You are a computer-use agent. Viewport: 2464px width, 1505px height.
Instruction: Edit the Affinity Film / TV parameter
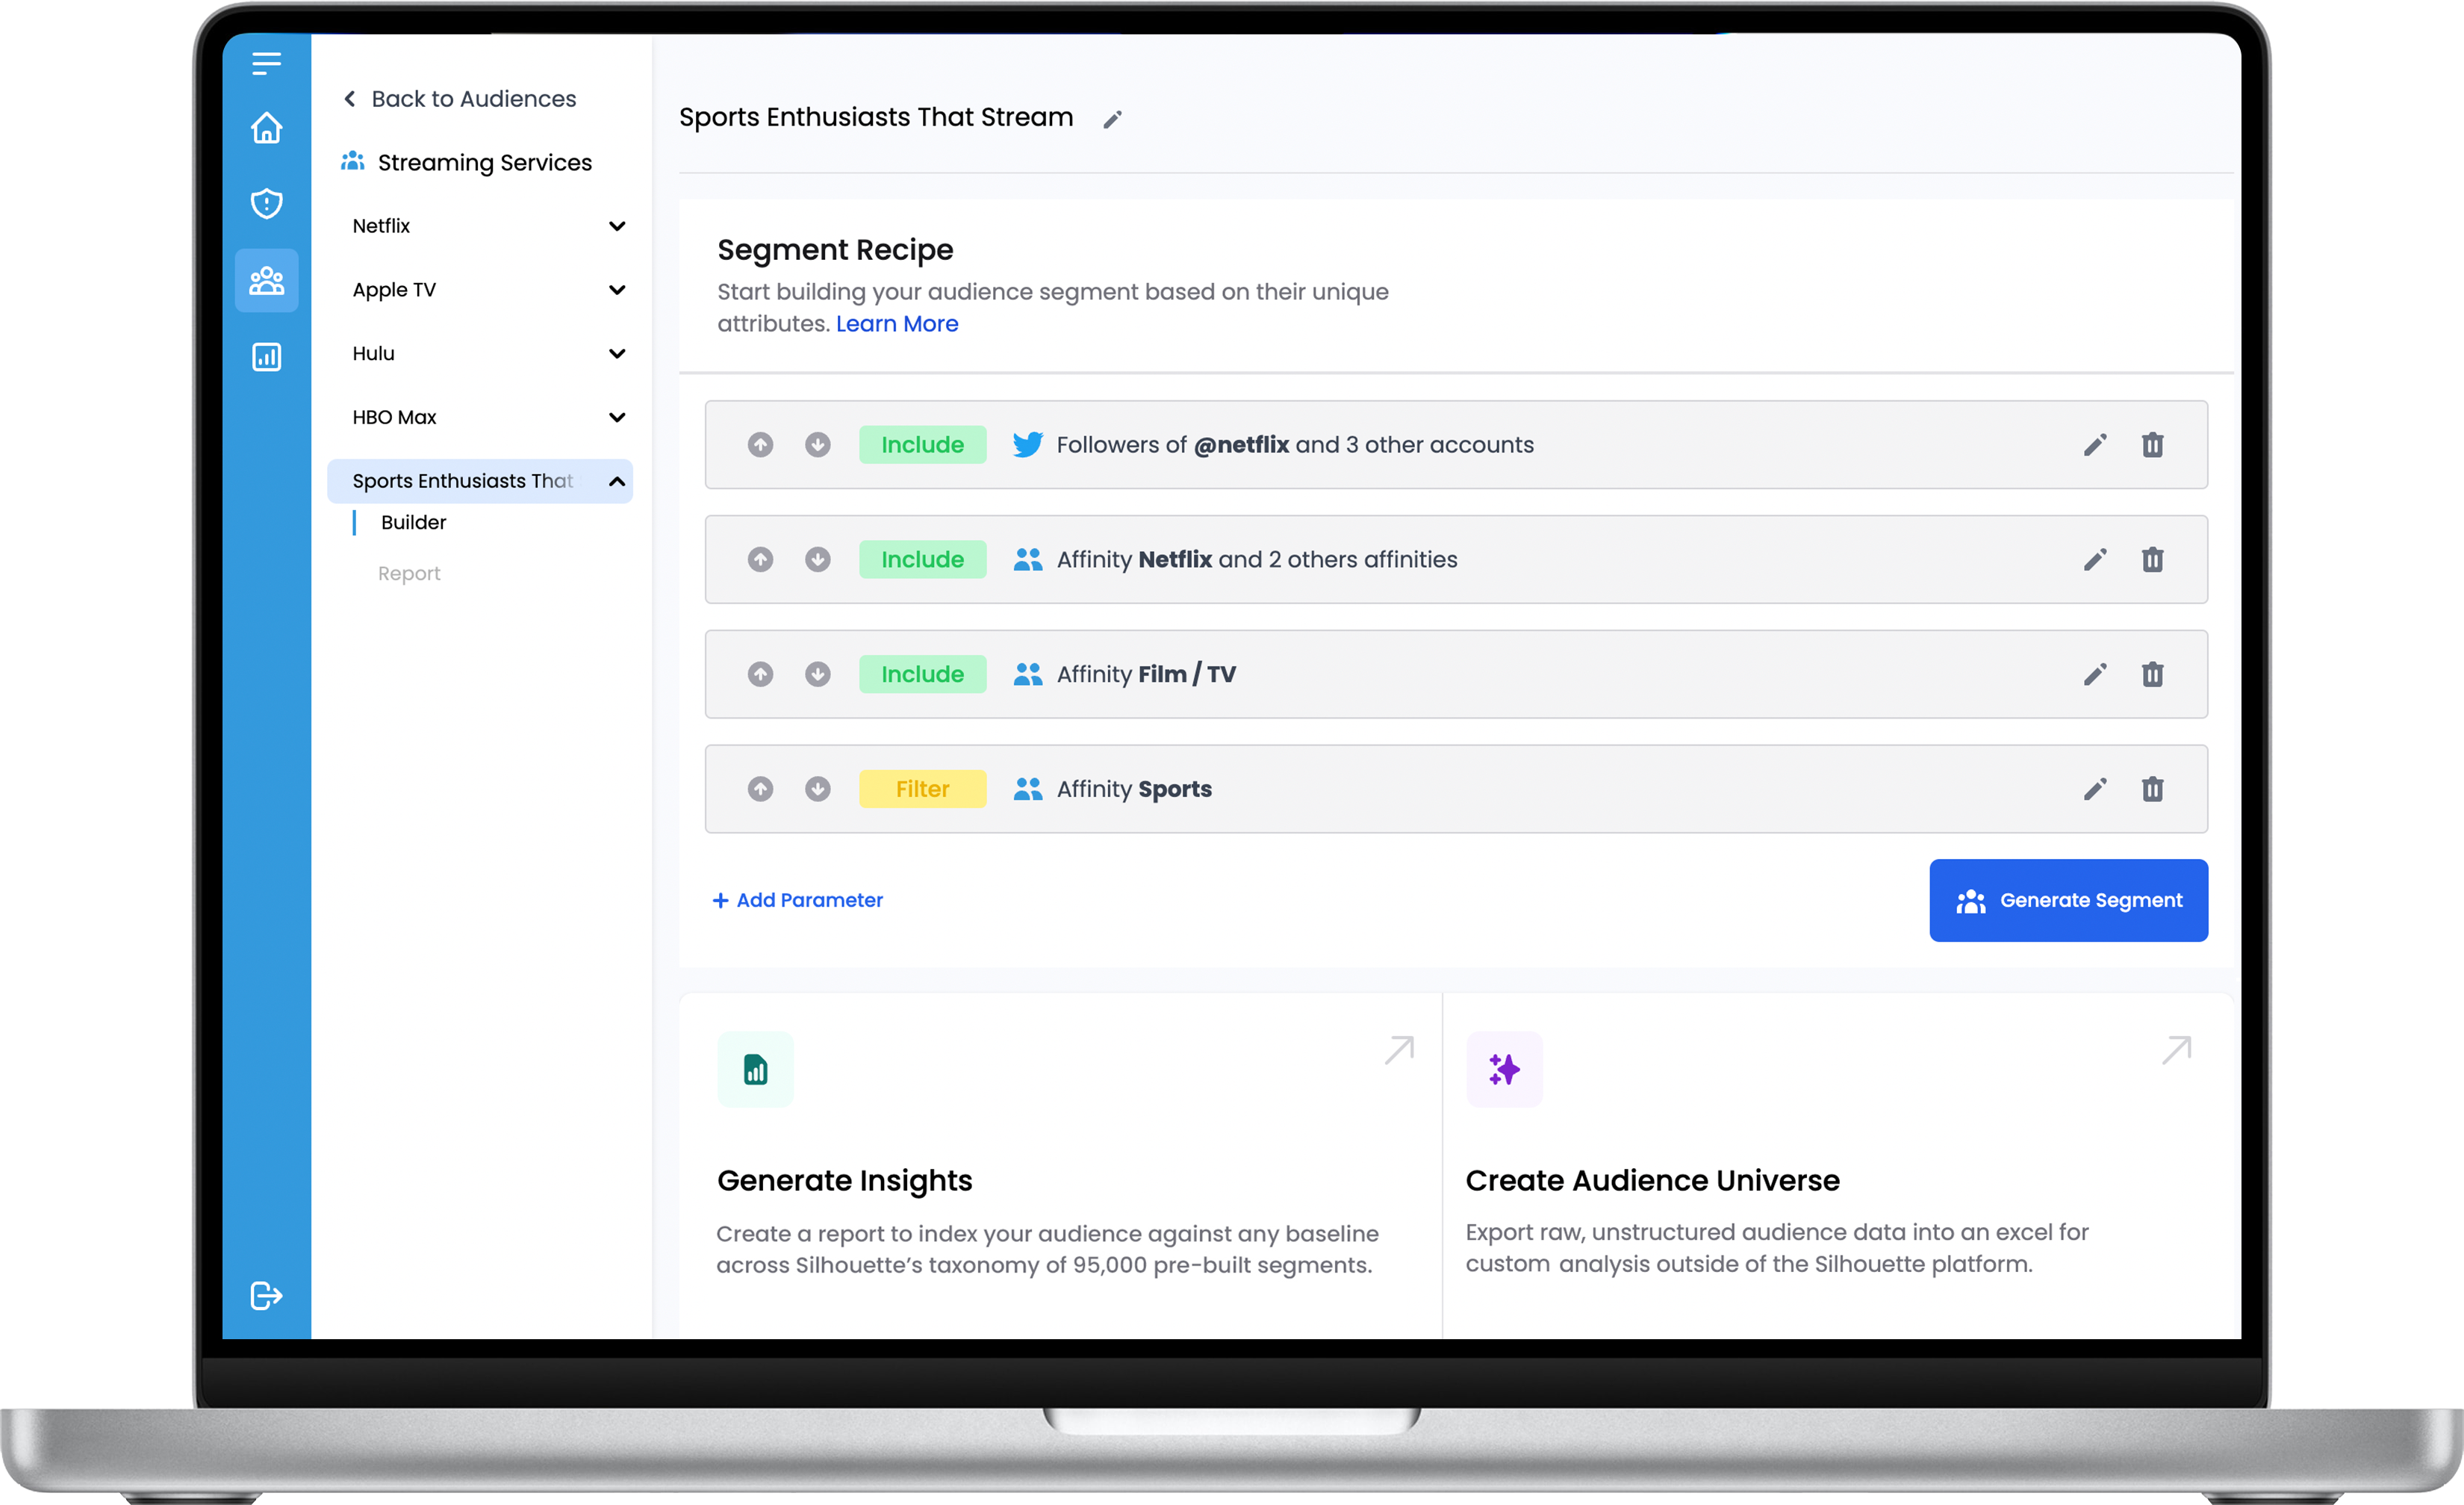[x=2095, y=675]
